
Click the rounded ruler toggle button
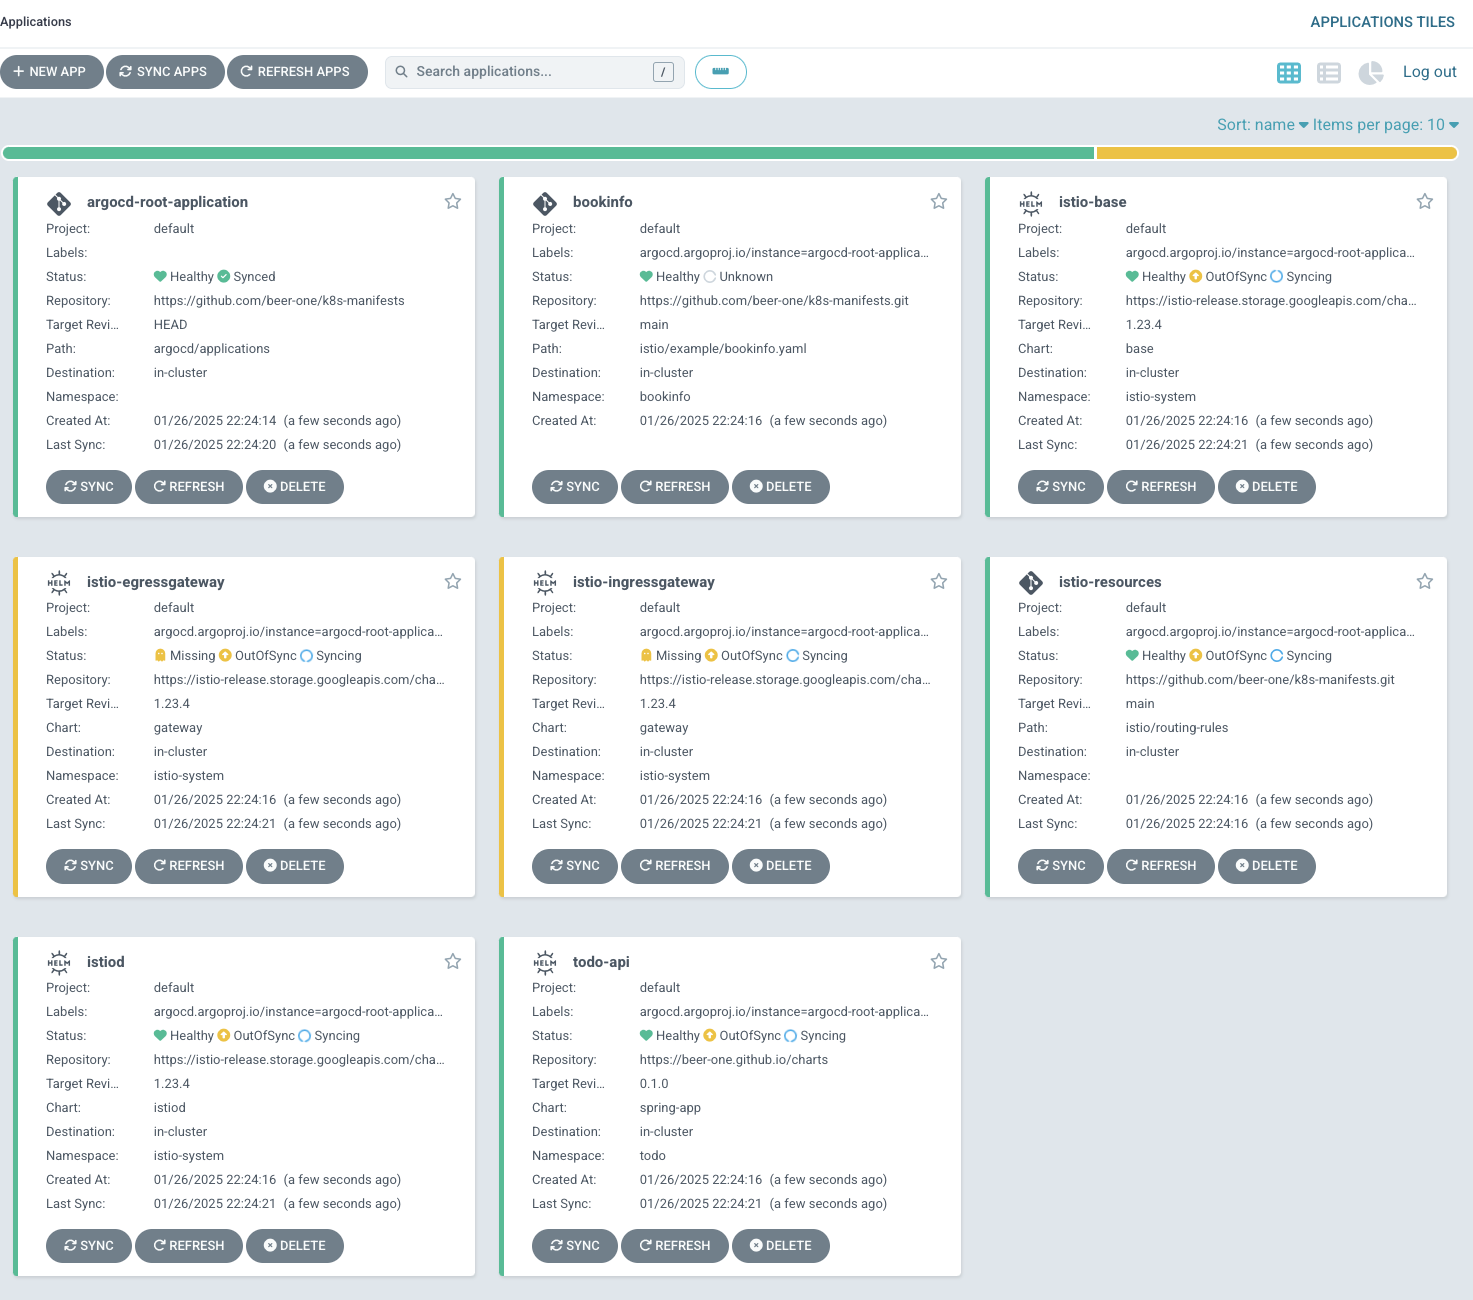pyautogui.click(x=721, y=72)
